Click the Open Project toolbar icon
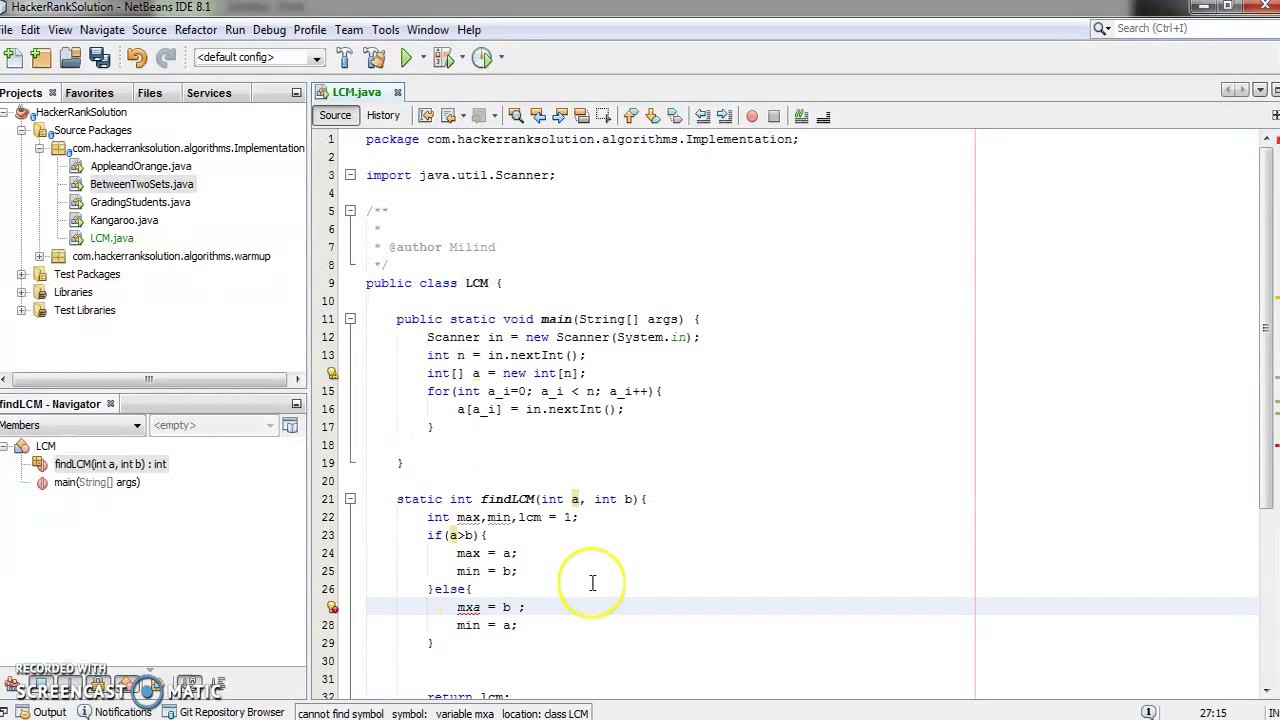This screenshot has width=1280, height=720. point(70,57)
